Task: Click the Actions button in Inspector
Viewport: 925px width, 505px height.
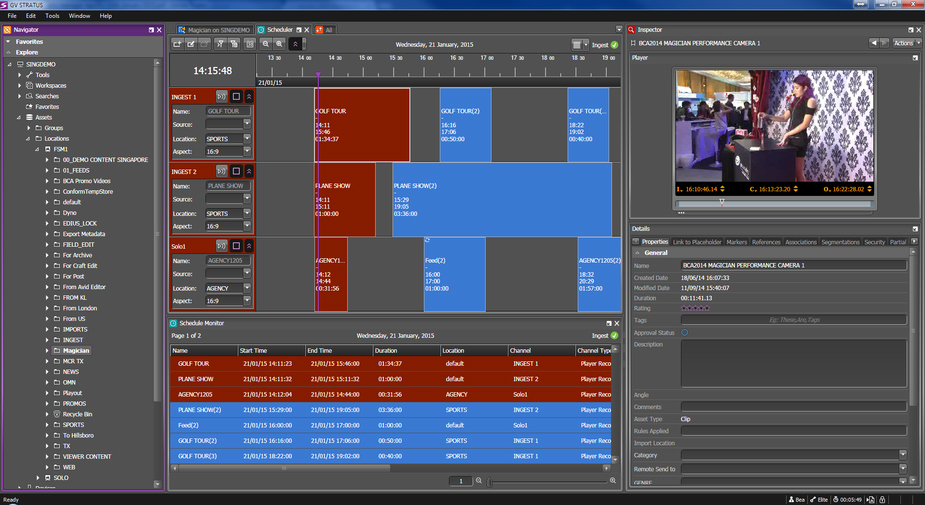Action: (x=904, y=43)
